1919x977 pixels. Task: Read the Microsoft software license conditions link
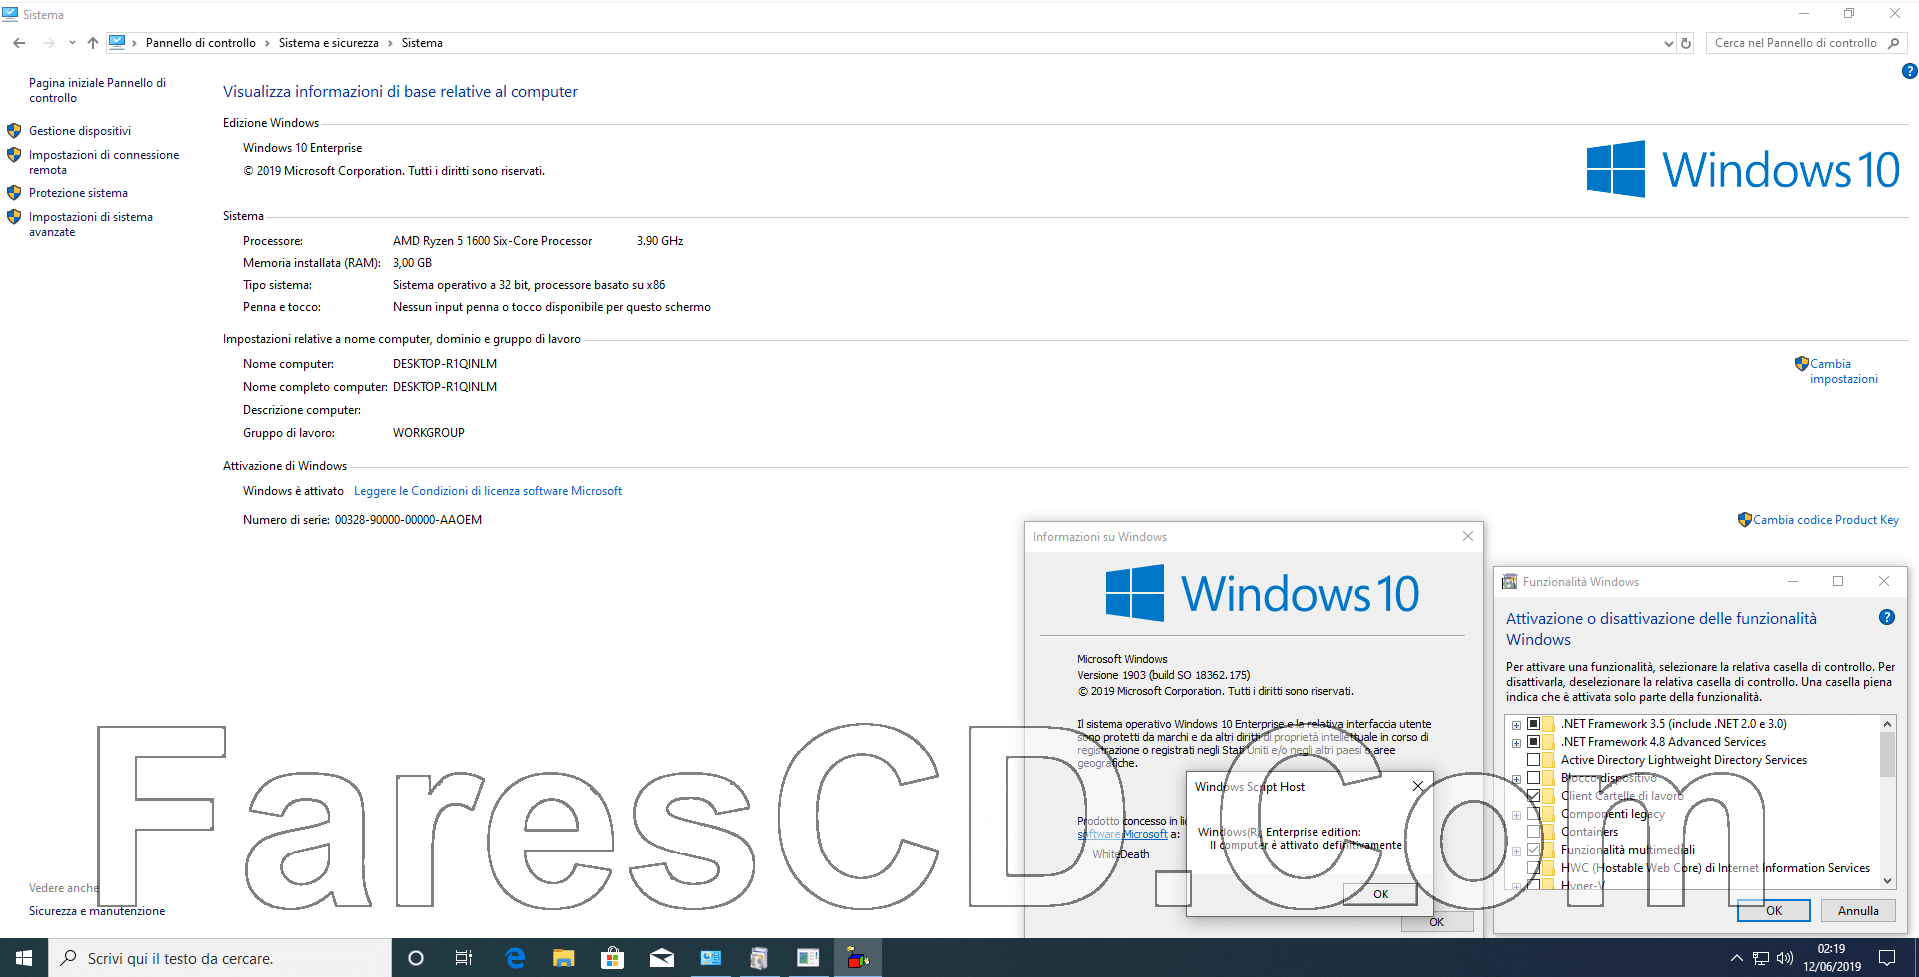click(x=488, y=491)
